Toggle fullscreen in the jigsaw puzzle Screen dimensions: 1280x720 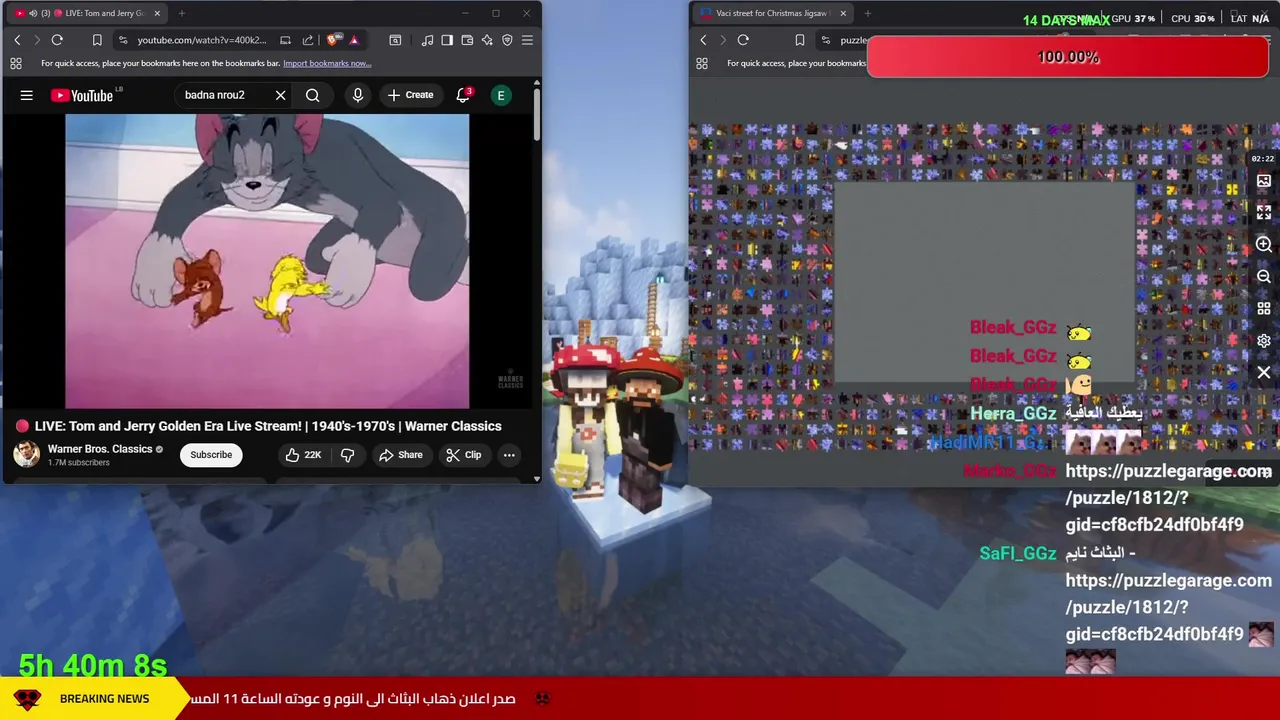click(x=1264, y=213)
